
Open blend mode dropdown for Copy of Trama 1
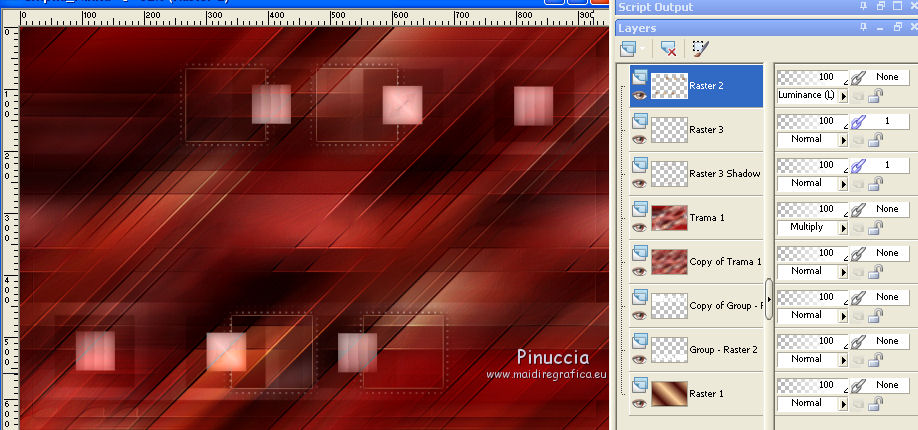coord(843,272)
